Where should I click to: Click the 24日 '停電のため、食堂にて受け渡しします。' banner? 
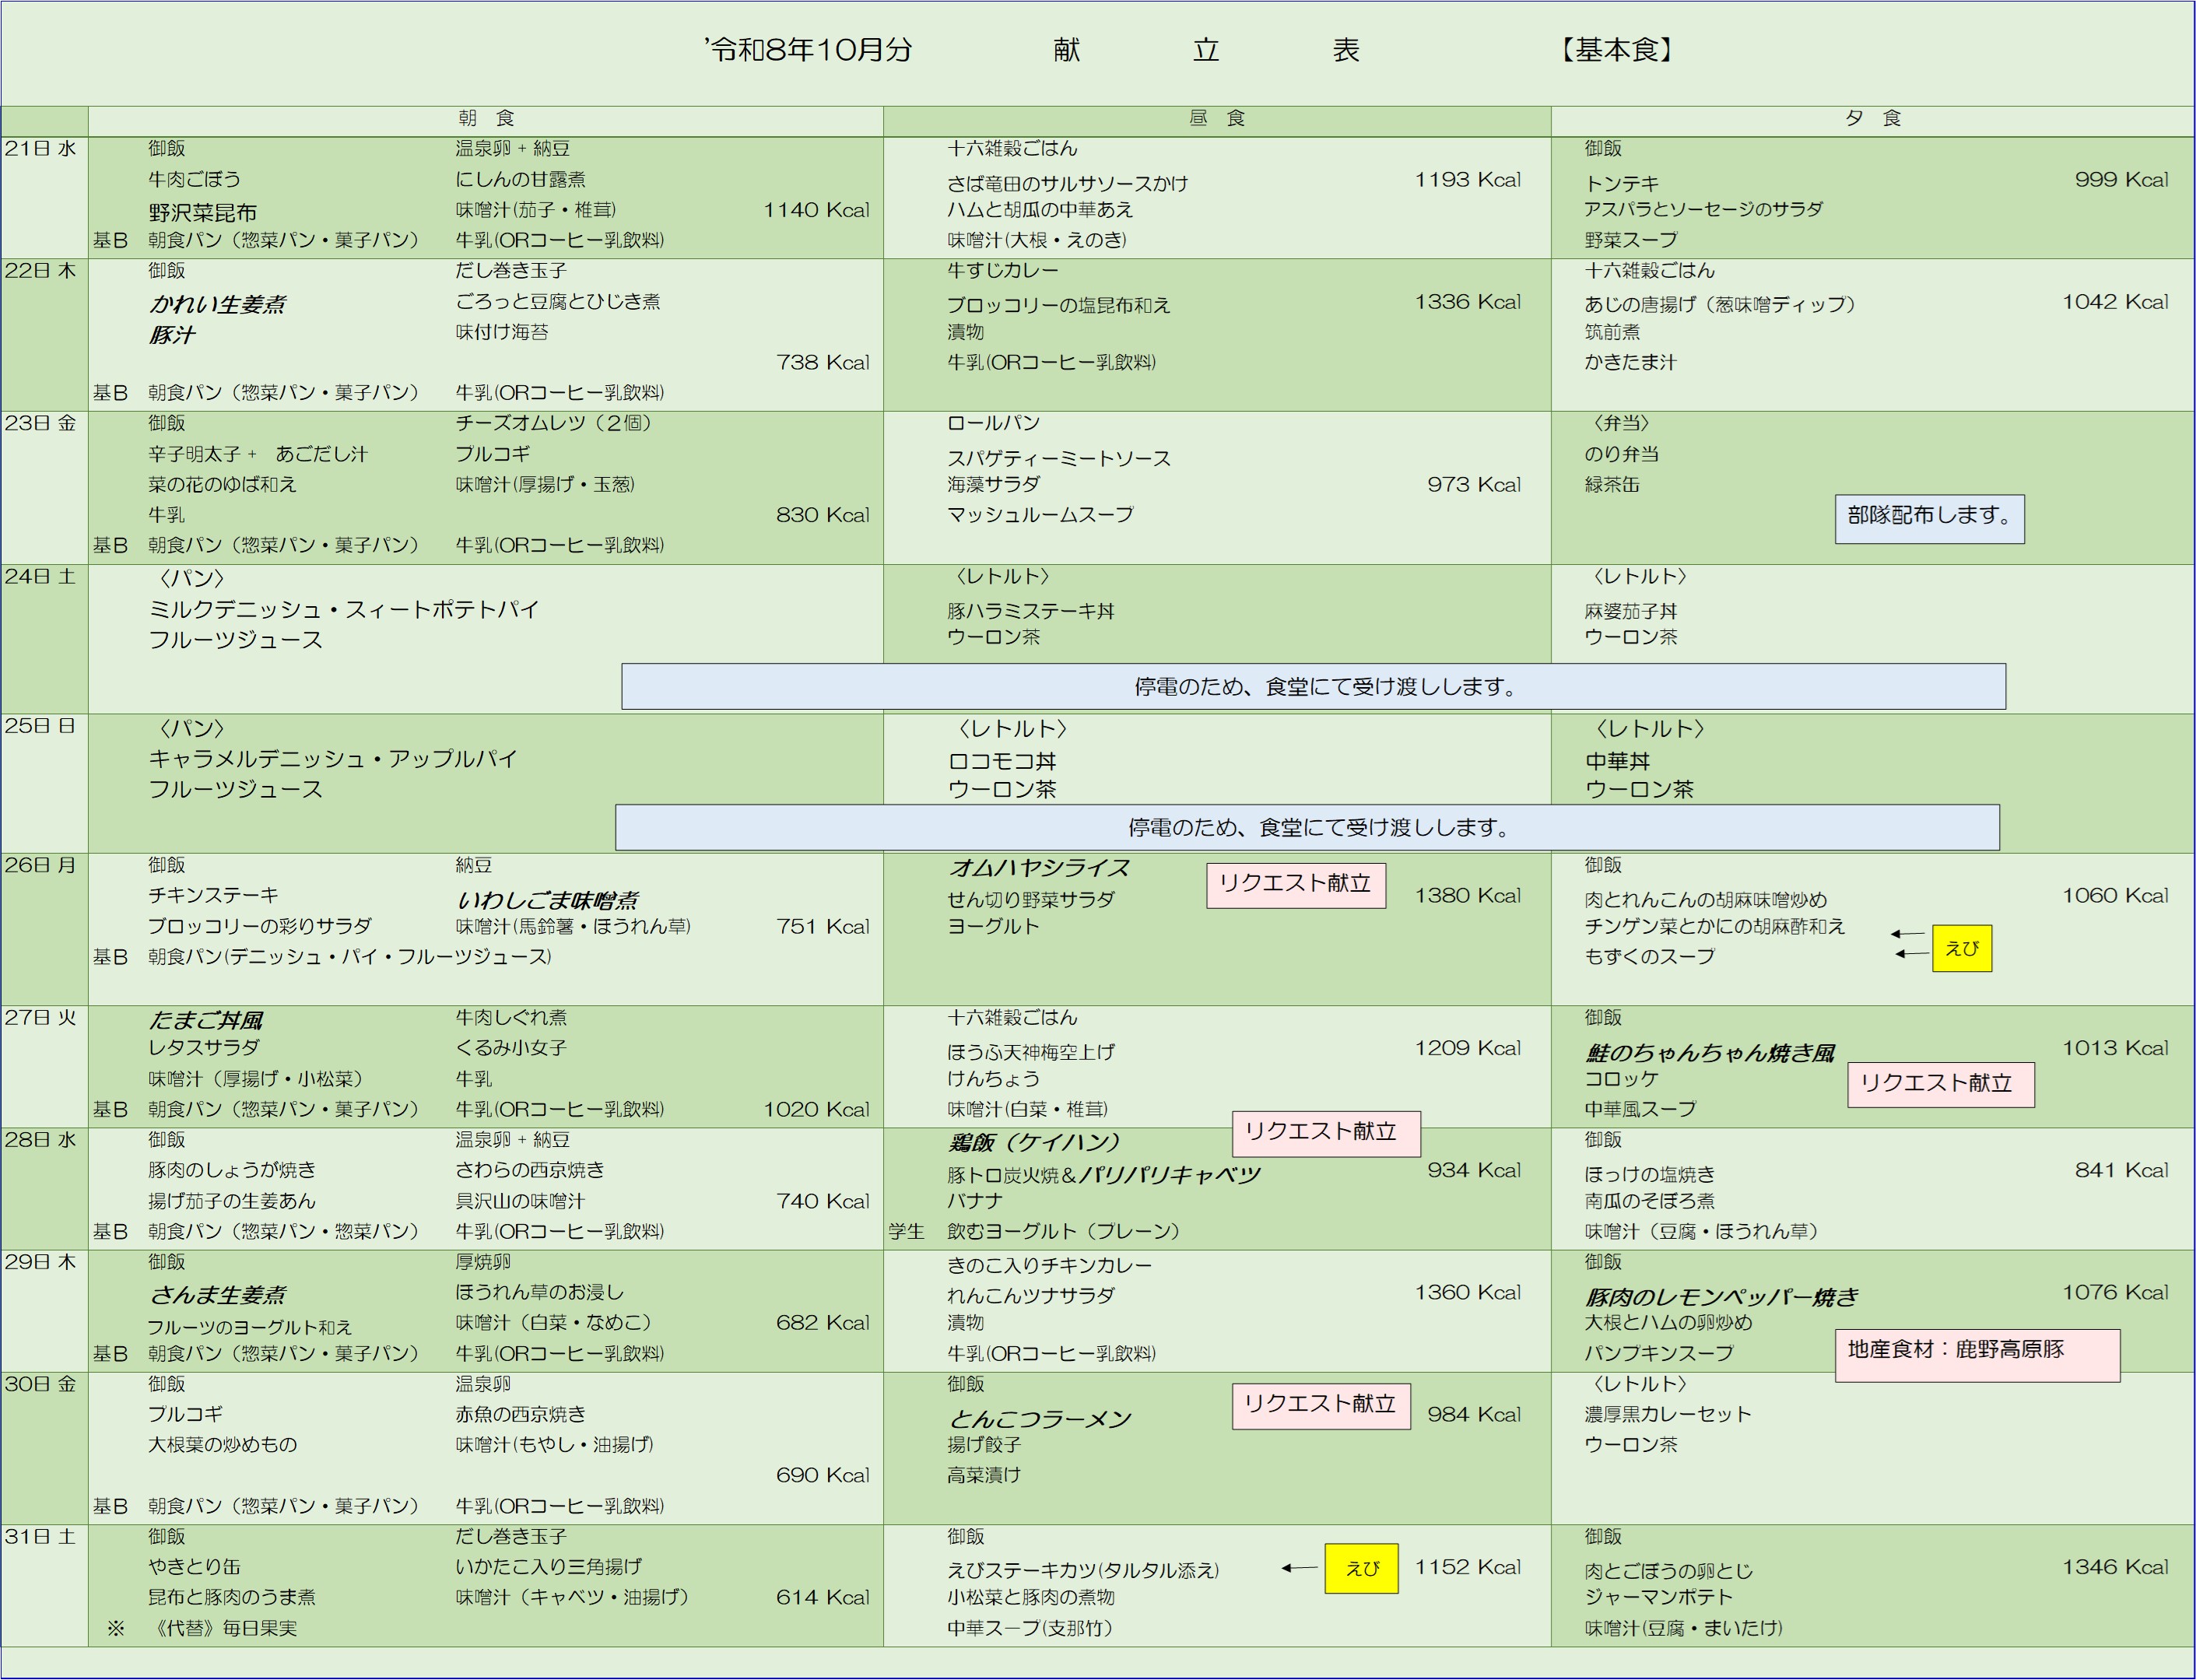coord(1313,686)
